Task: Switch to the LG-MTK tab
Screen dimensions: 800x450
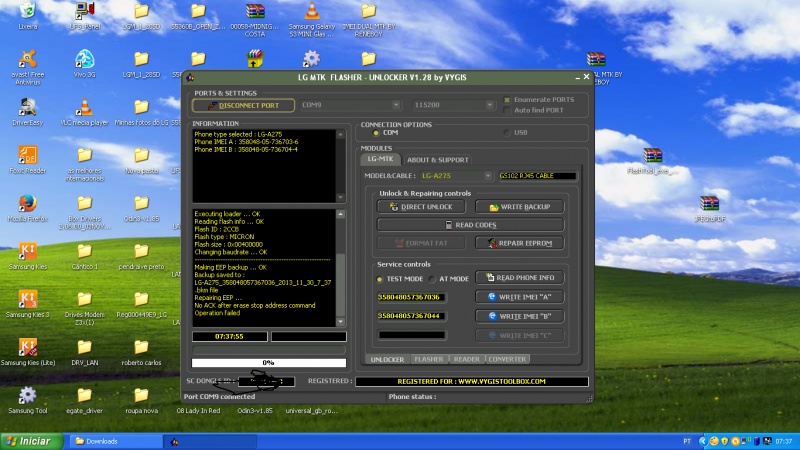Action: pyautogui.click(x=381, y=159)
